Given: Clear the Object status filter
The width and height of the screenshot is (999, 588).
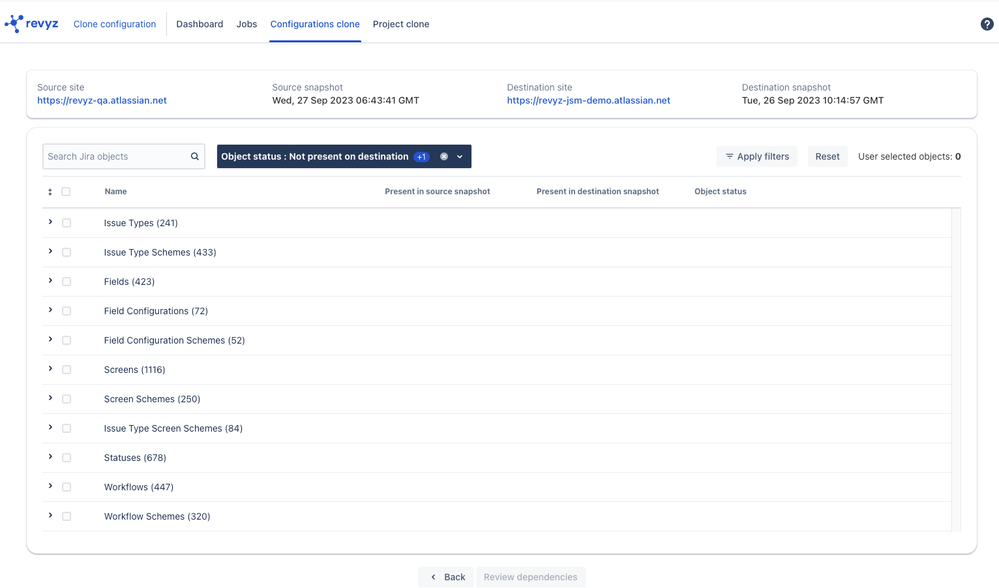Looking at the screenshot, I should [x=443, y=156].
